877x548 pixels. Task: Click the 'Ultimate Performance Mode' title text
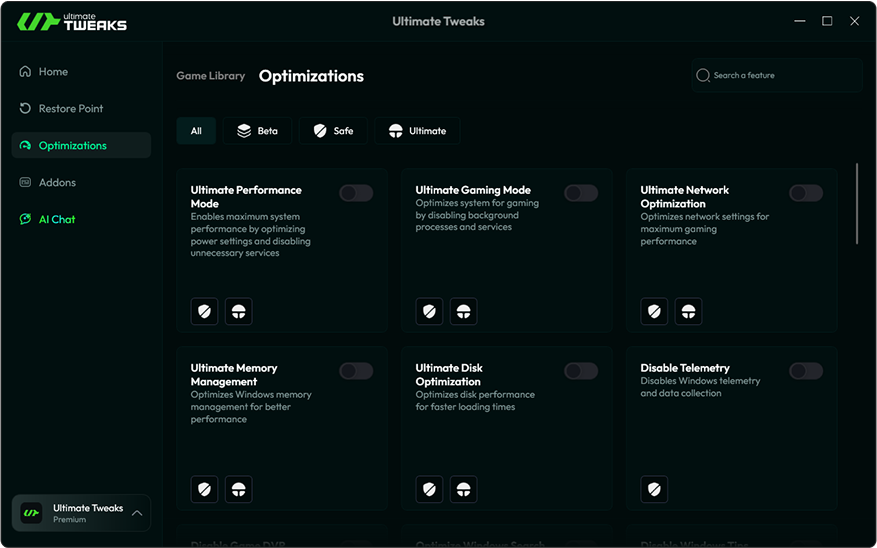point(246,197)
